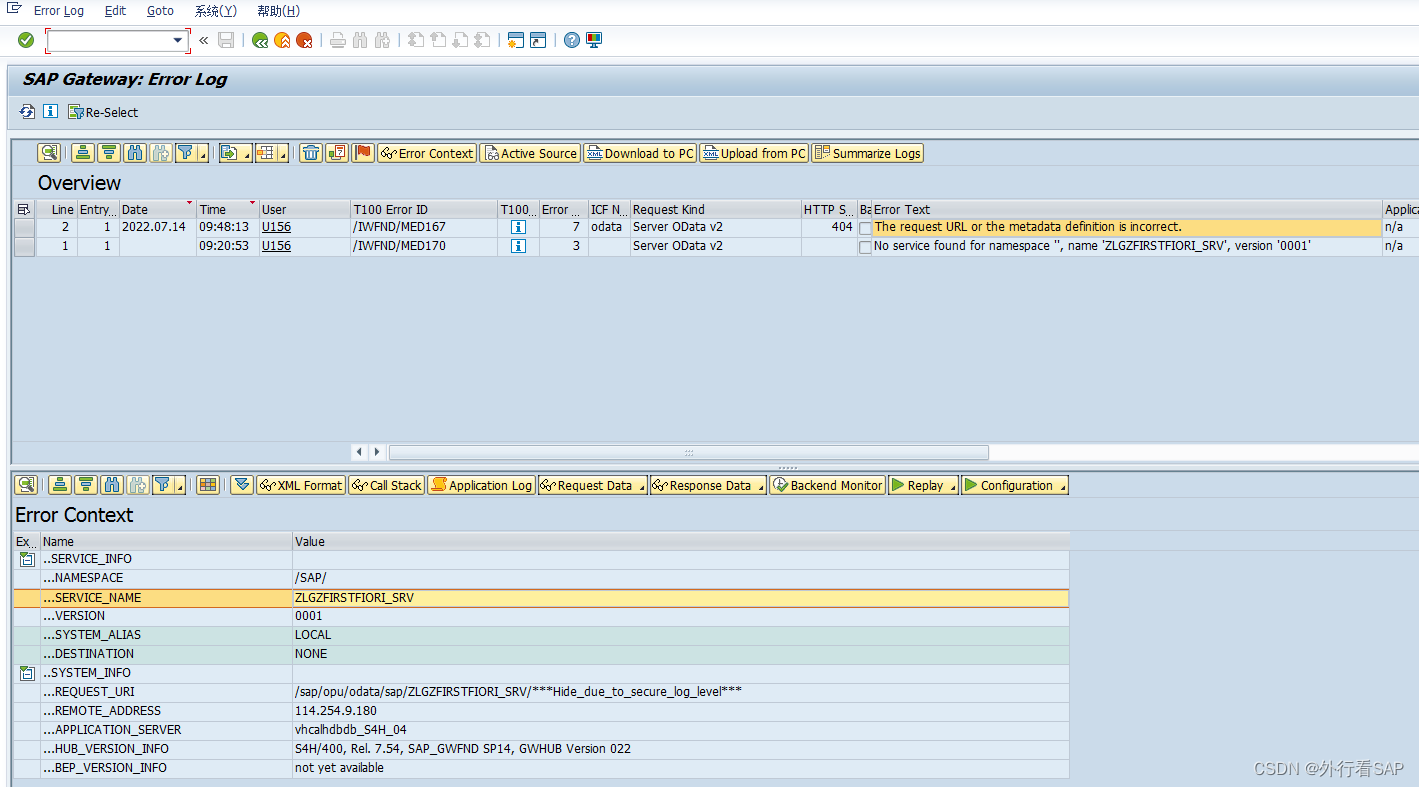Click the green Enter checkmark icon
The height and width of the screenshot is (787, 1419).
[26, 40]
